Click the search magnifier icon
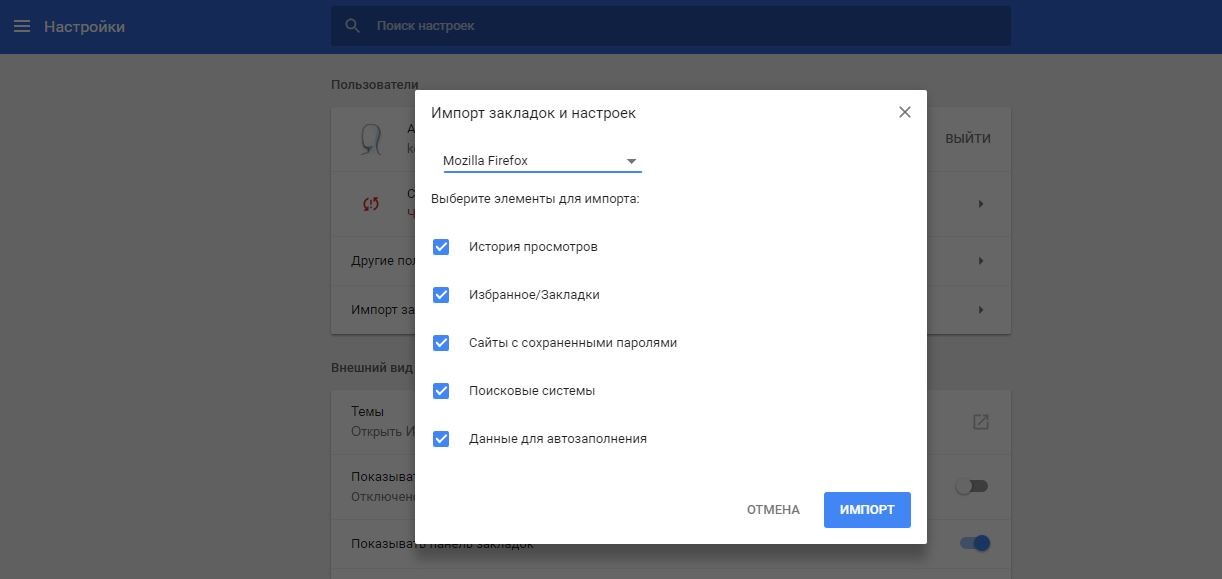 352,26
